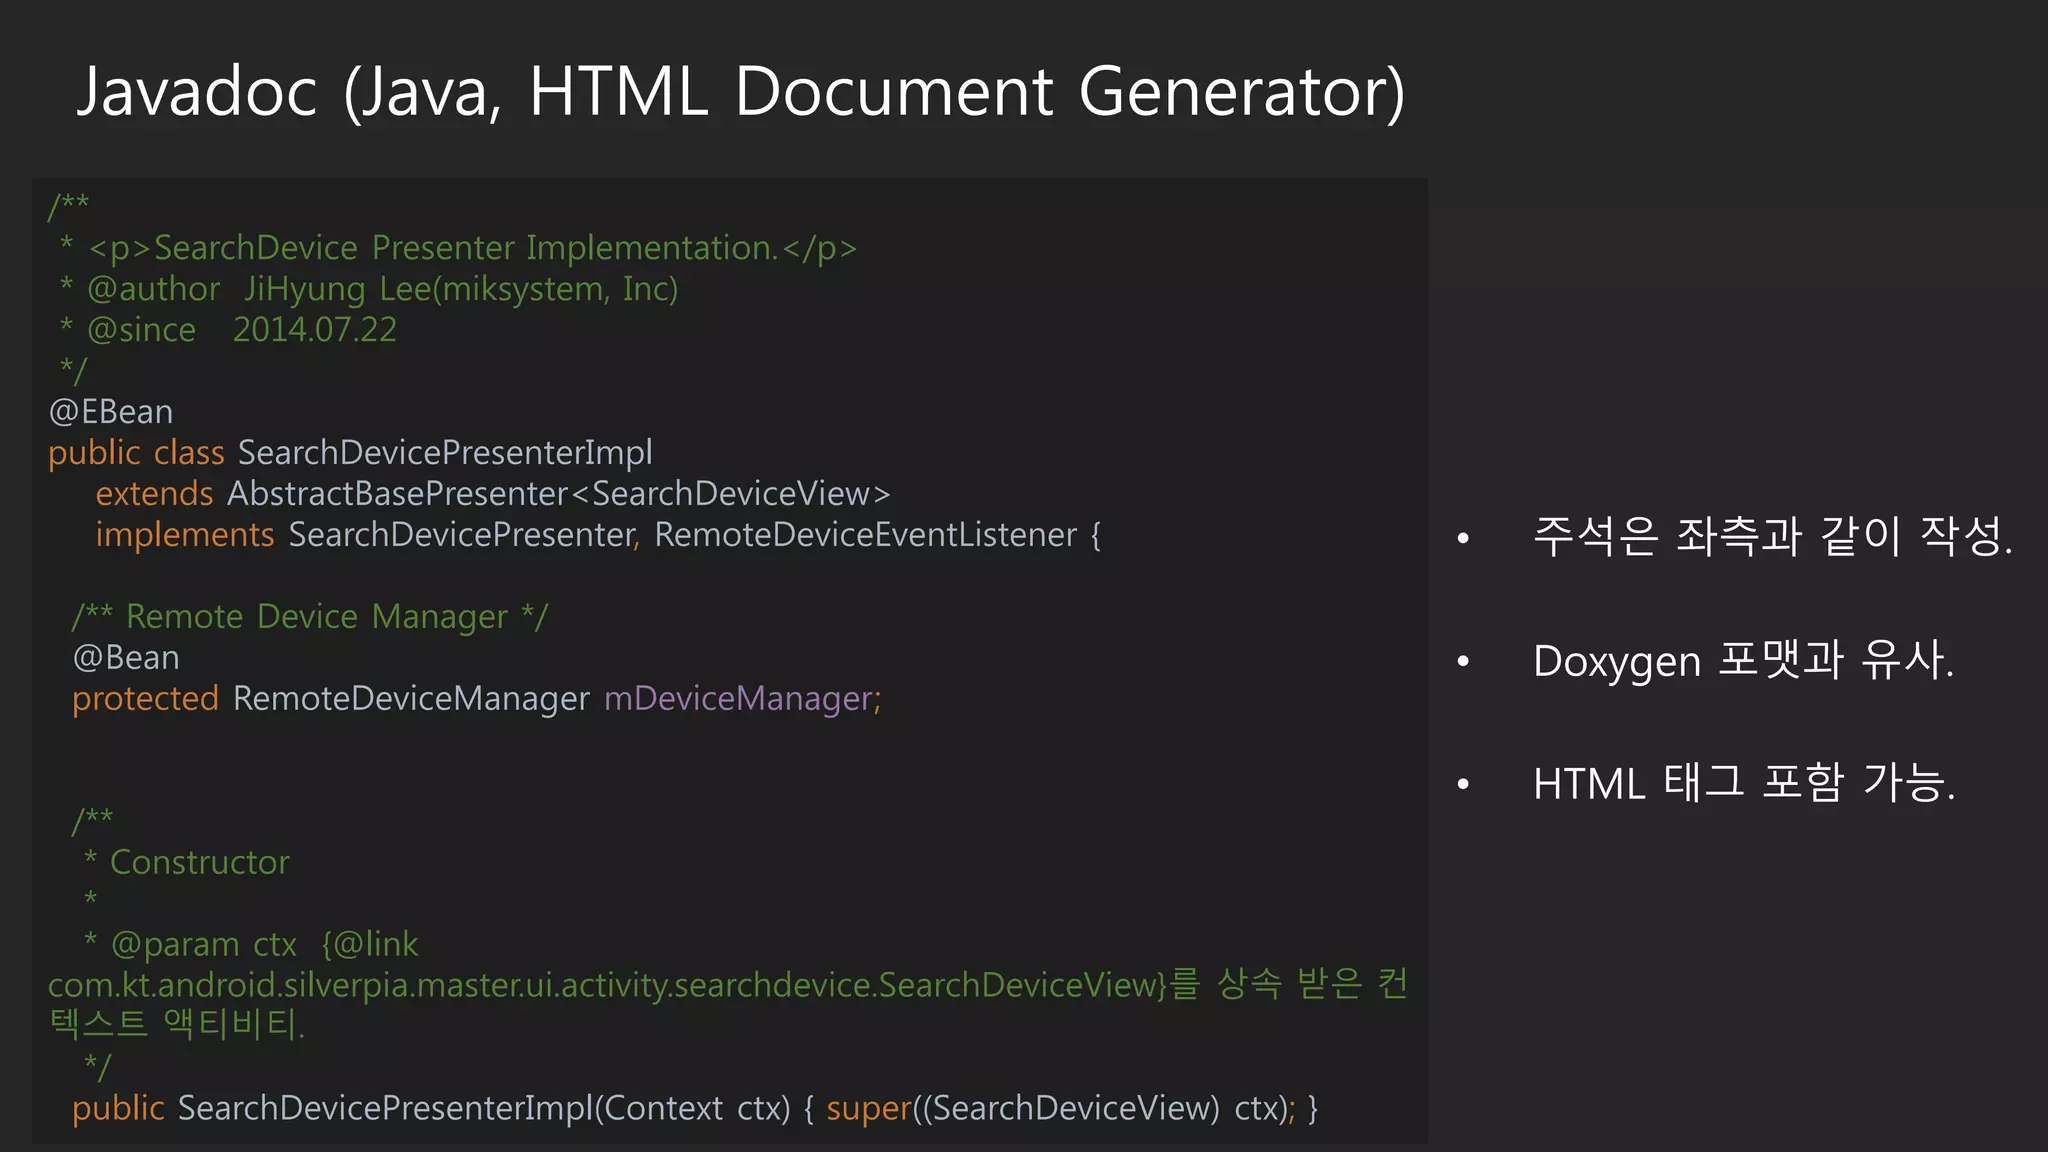Click the '* Constructor' comment line
Viewport: 2048px width, 1152px height.
click(x=187, y=862)
